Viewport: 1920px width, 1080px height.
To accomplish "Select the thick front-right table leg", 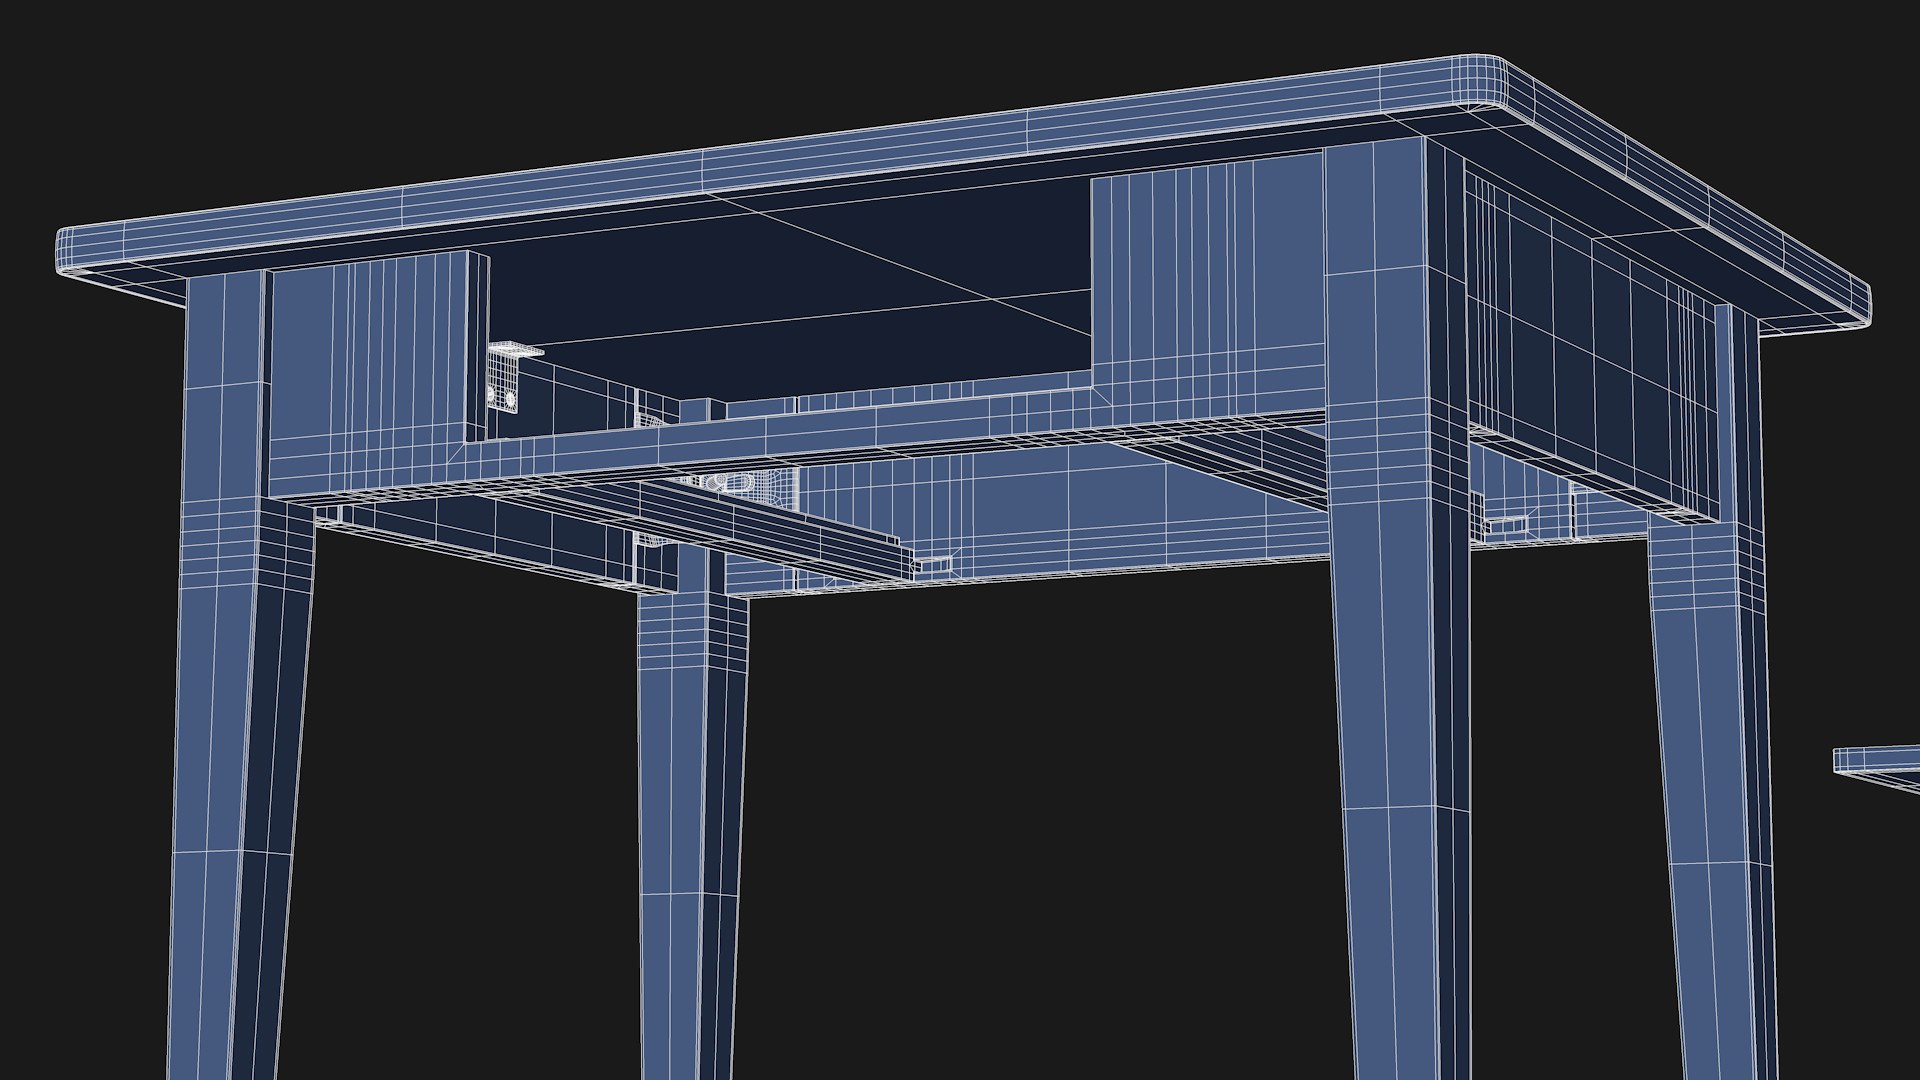I will pos(1400,610).
